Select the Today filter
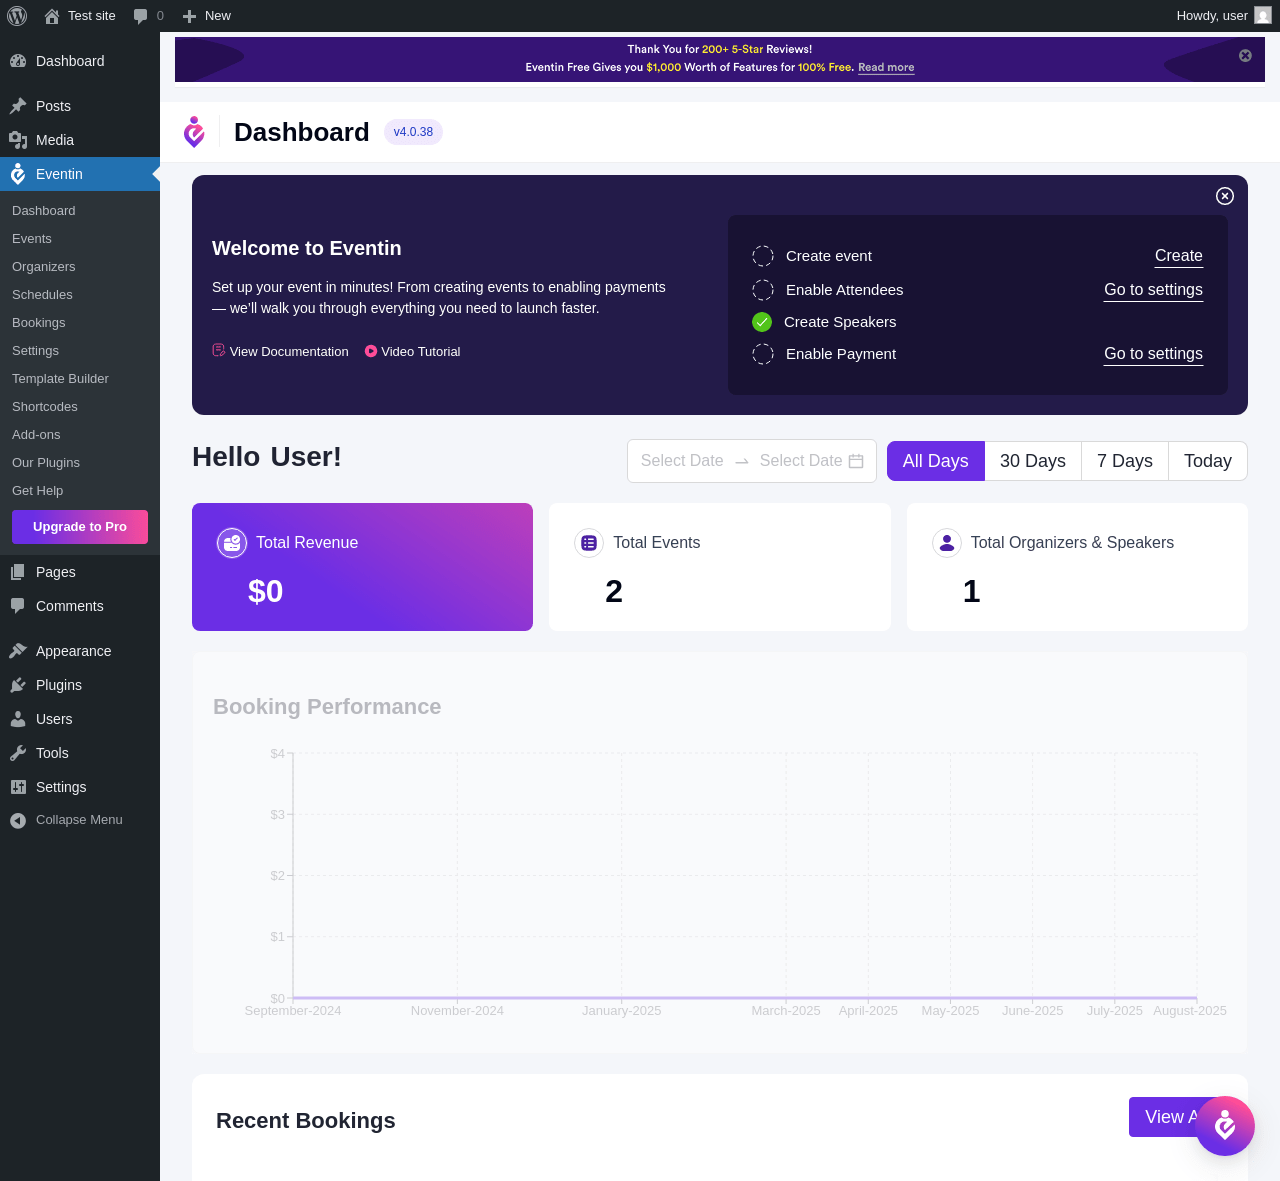 coord(1208,461)
